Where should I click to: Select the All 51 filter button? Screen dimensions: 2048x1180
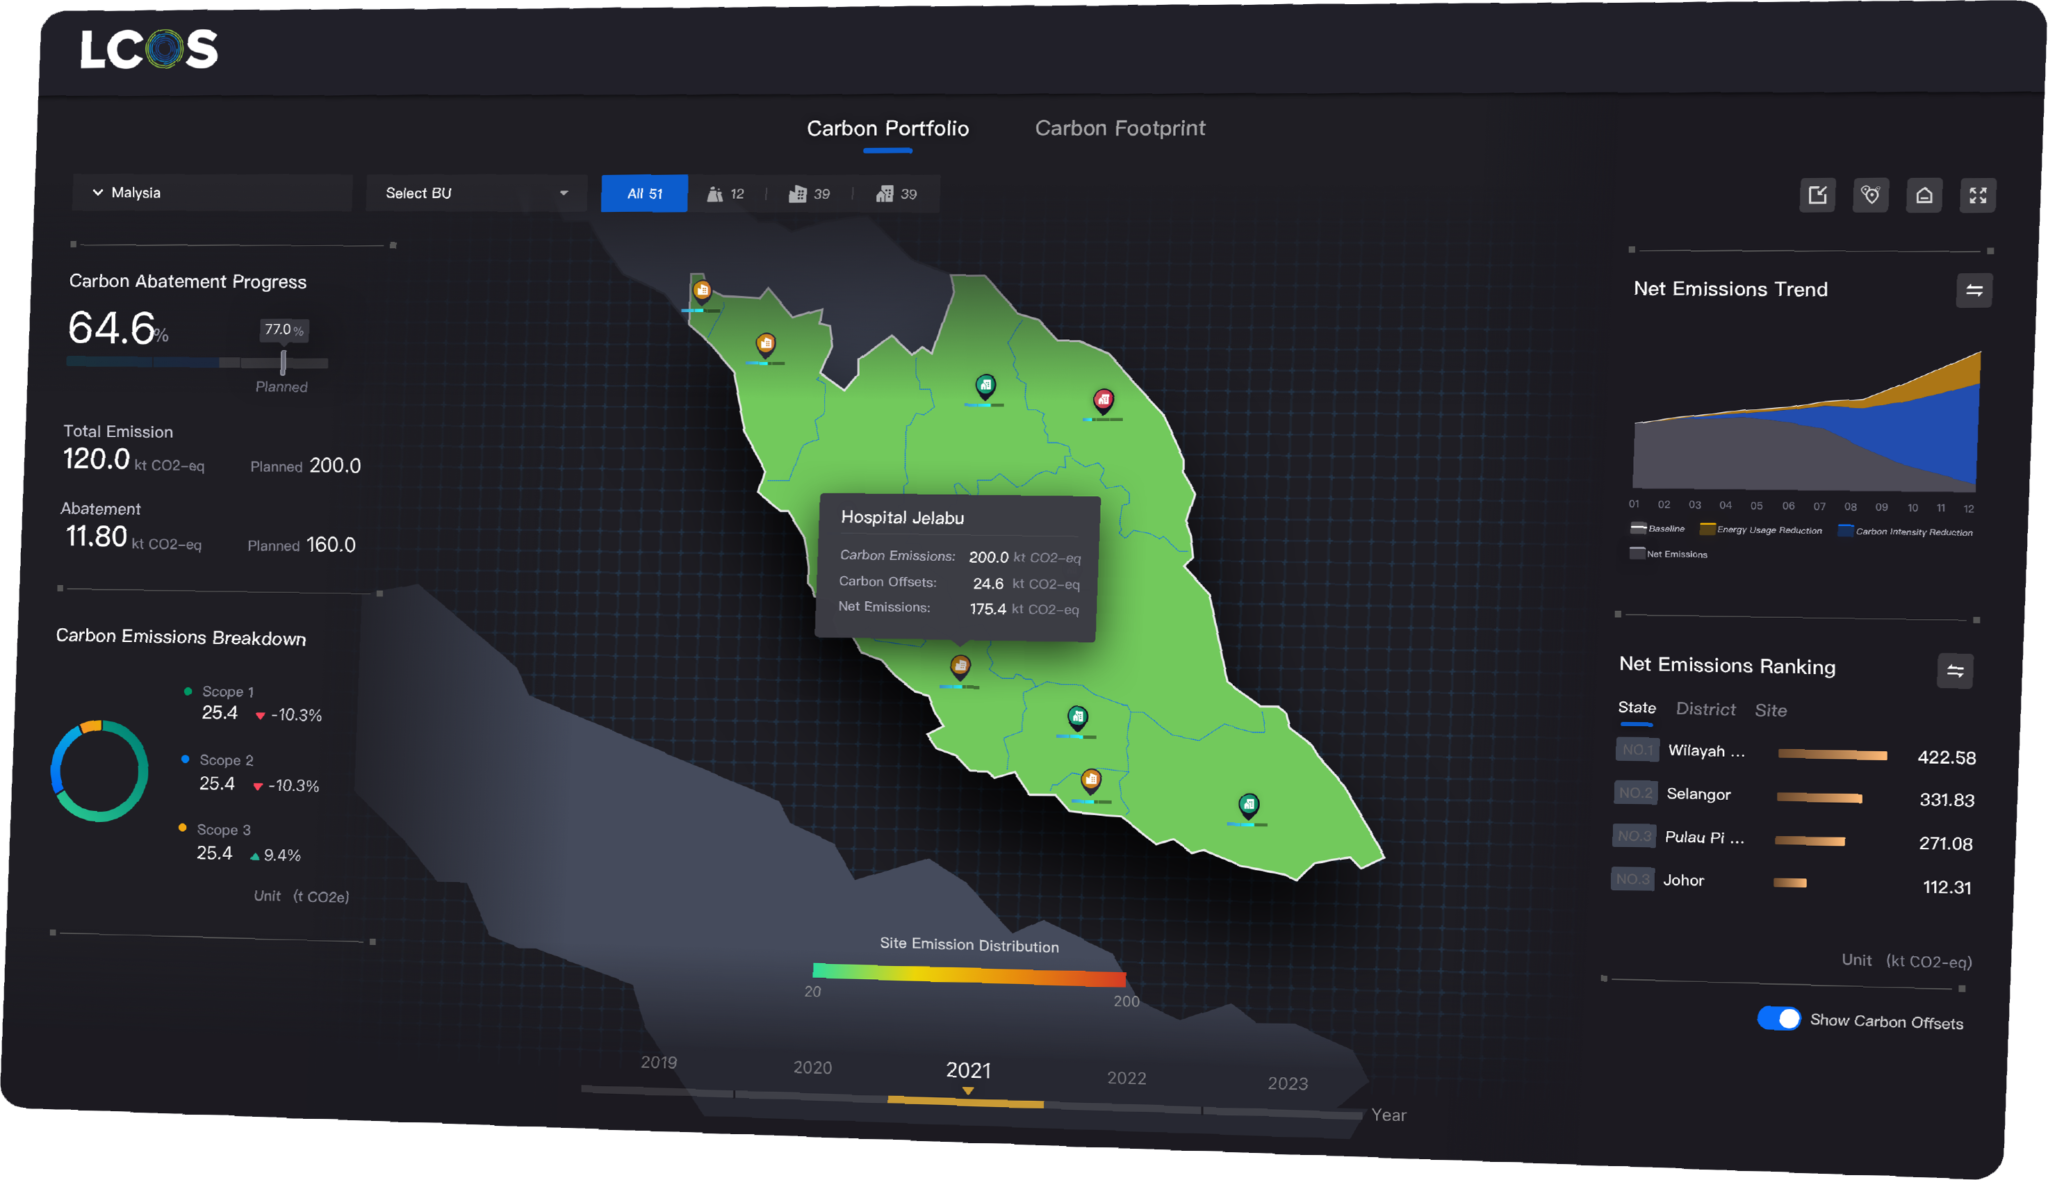[644, 194]
